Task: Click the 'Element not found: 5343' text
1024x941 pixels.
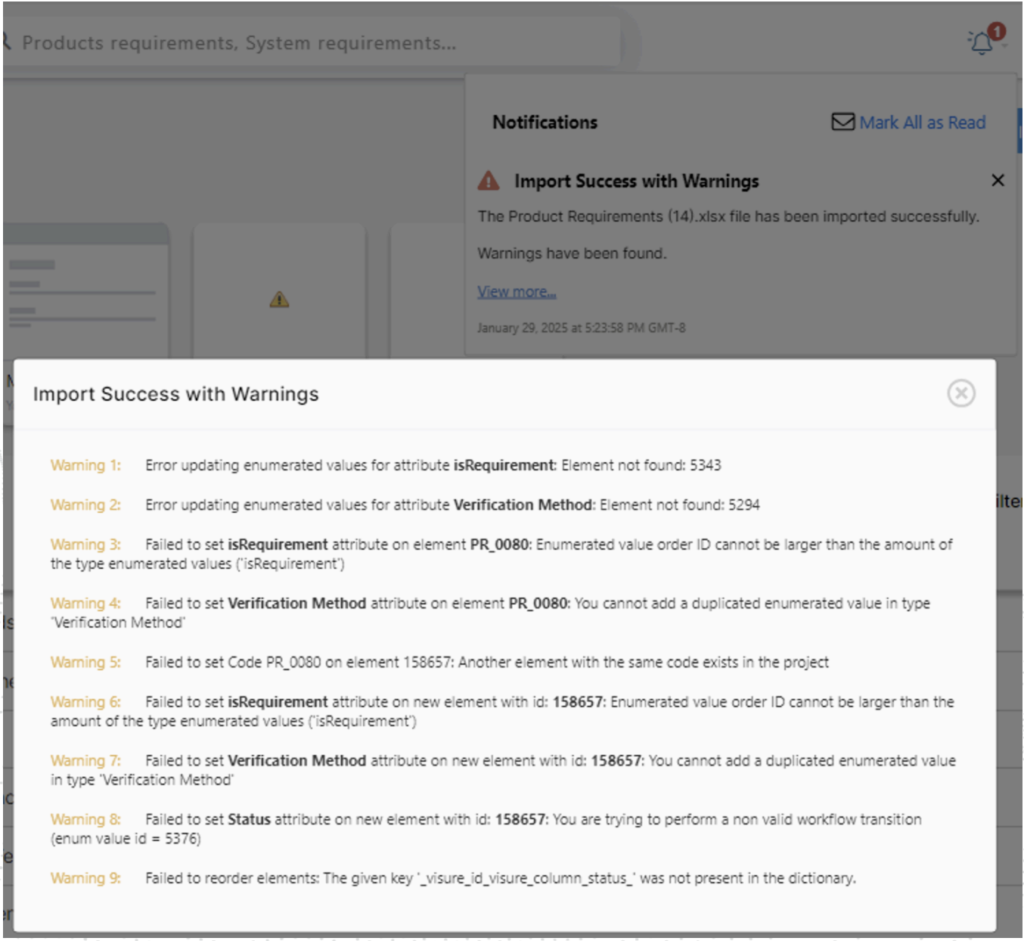Action: pyautogui.click(x=641, y=465)
